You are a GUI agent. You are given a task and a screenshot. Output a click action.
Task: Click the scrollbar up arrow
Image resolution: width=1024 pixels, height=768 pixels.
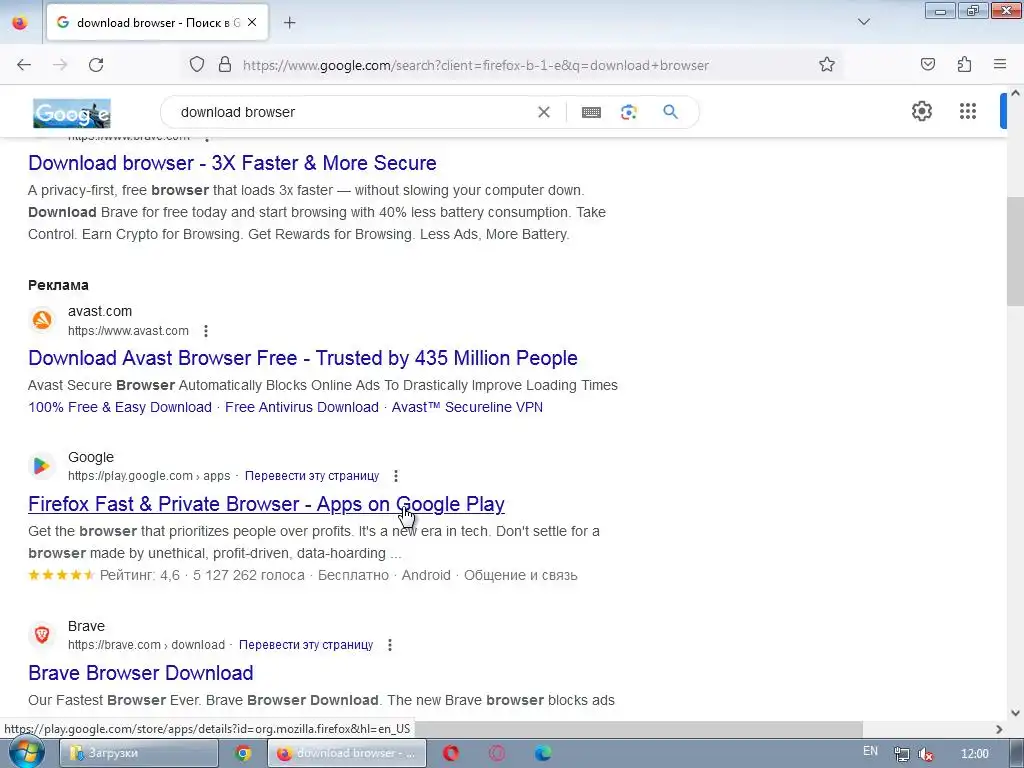pos(1015,93)
